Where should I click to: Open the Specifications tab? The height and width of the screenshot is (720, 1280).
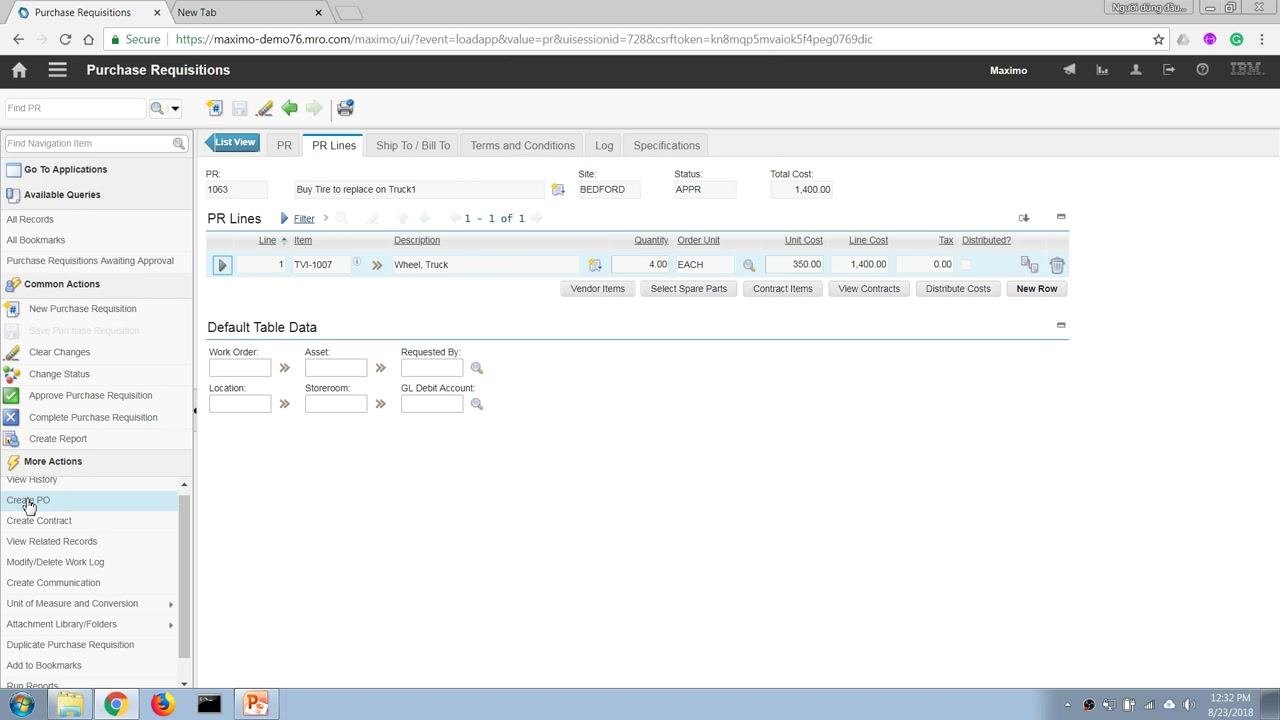point(666,145)
